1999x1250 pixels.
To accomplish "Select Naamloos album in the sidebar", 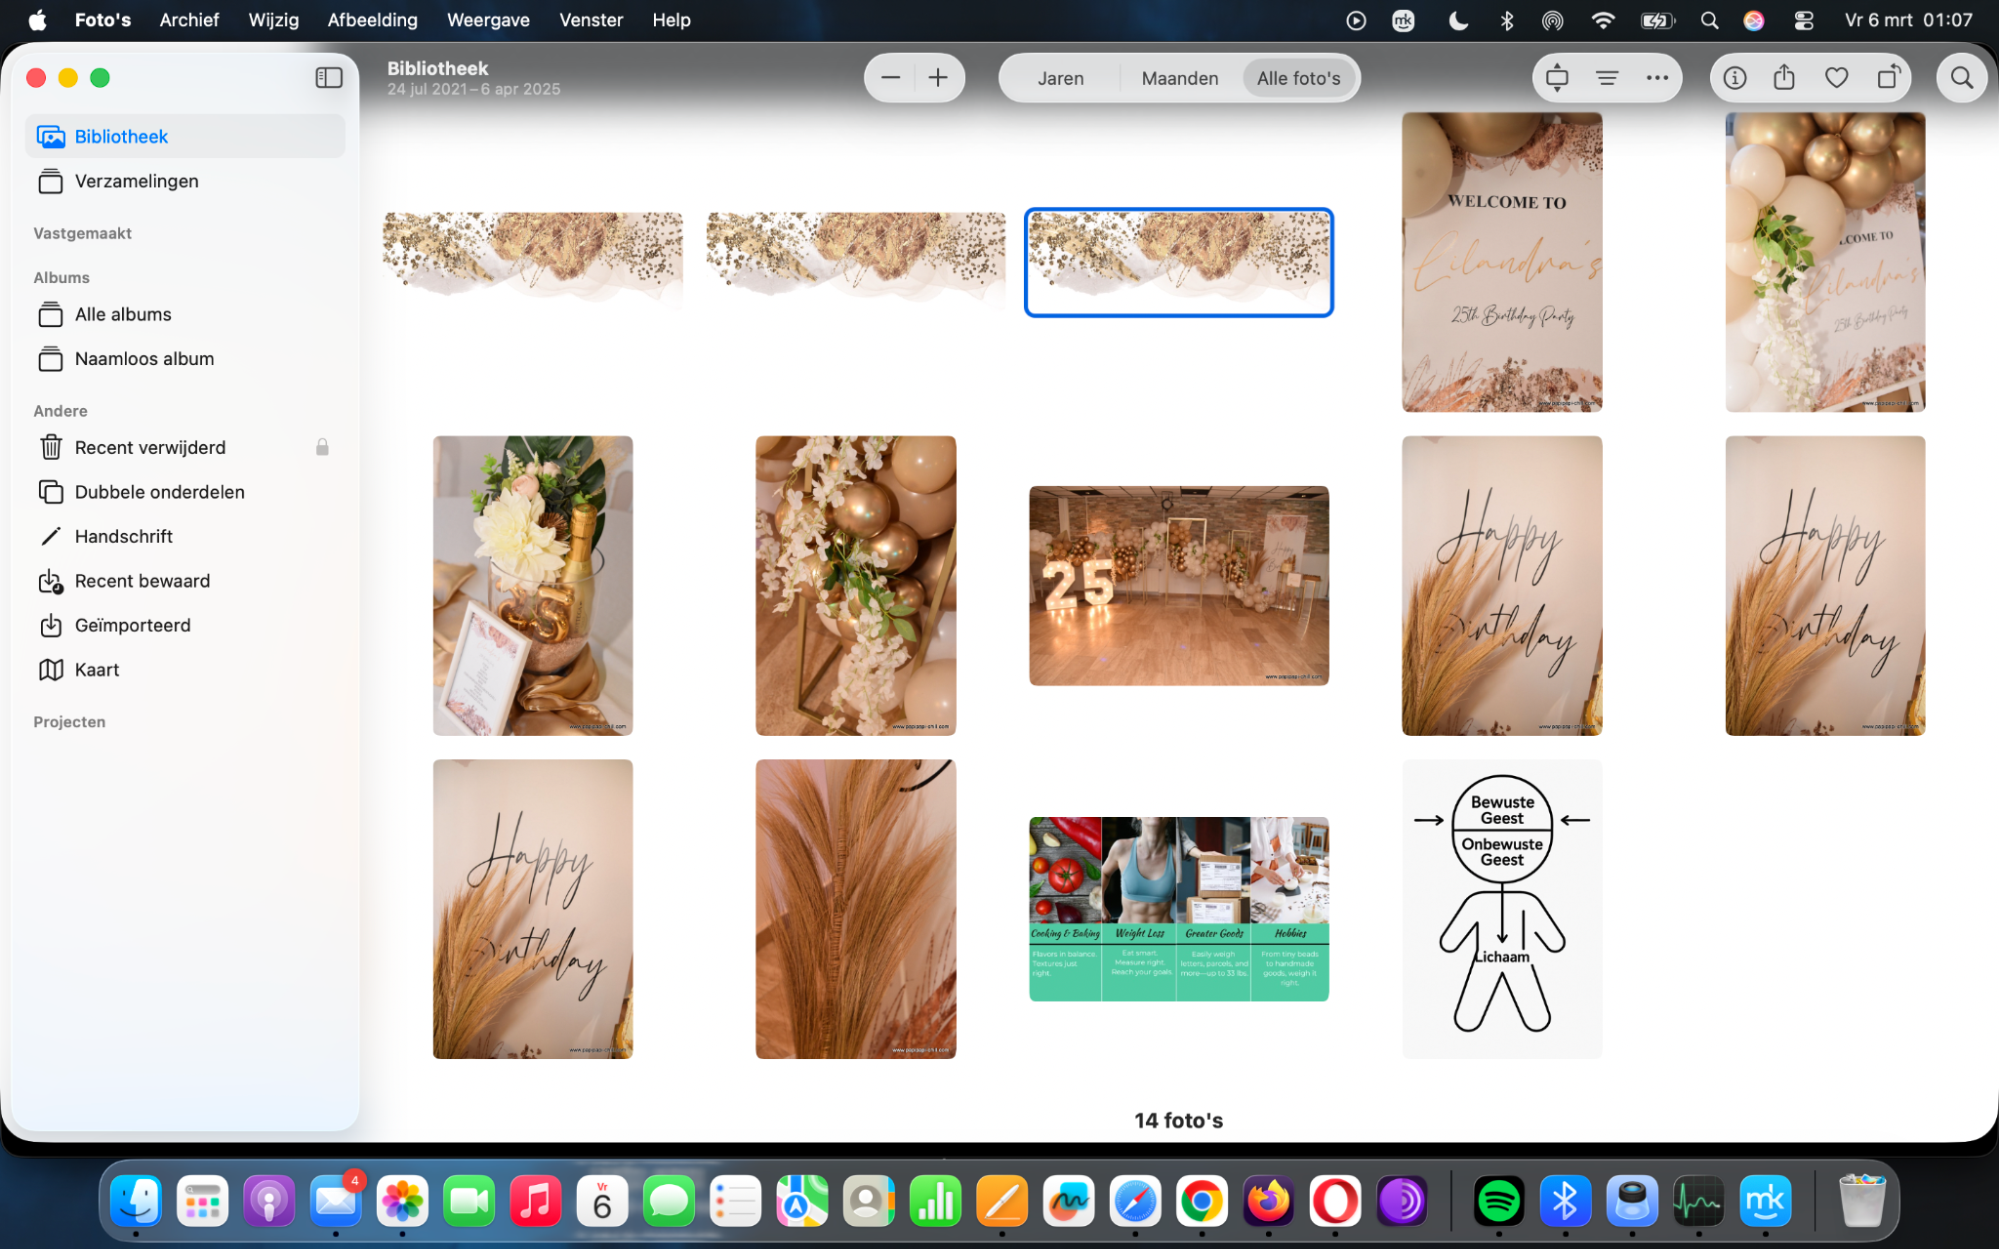I will (144, 358).
